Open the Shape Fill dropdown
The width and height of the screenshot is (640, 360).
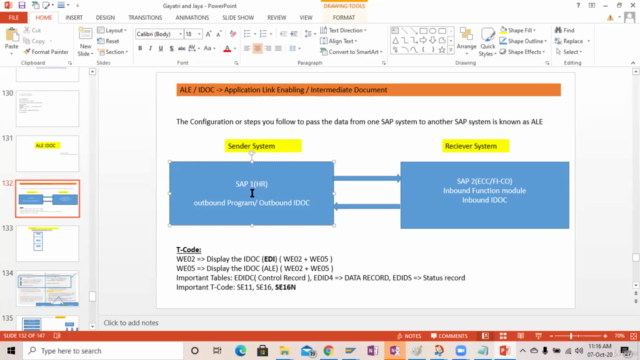coord(518,30)
